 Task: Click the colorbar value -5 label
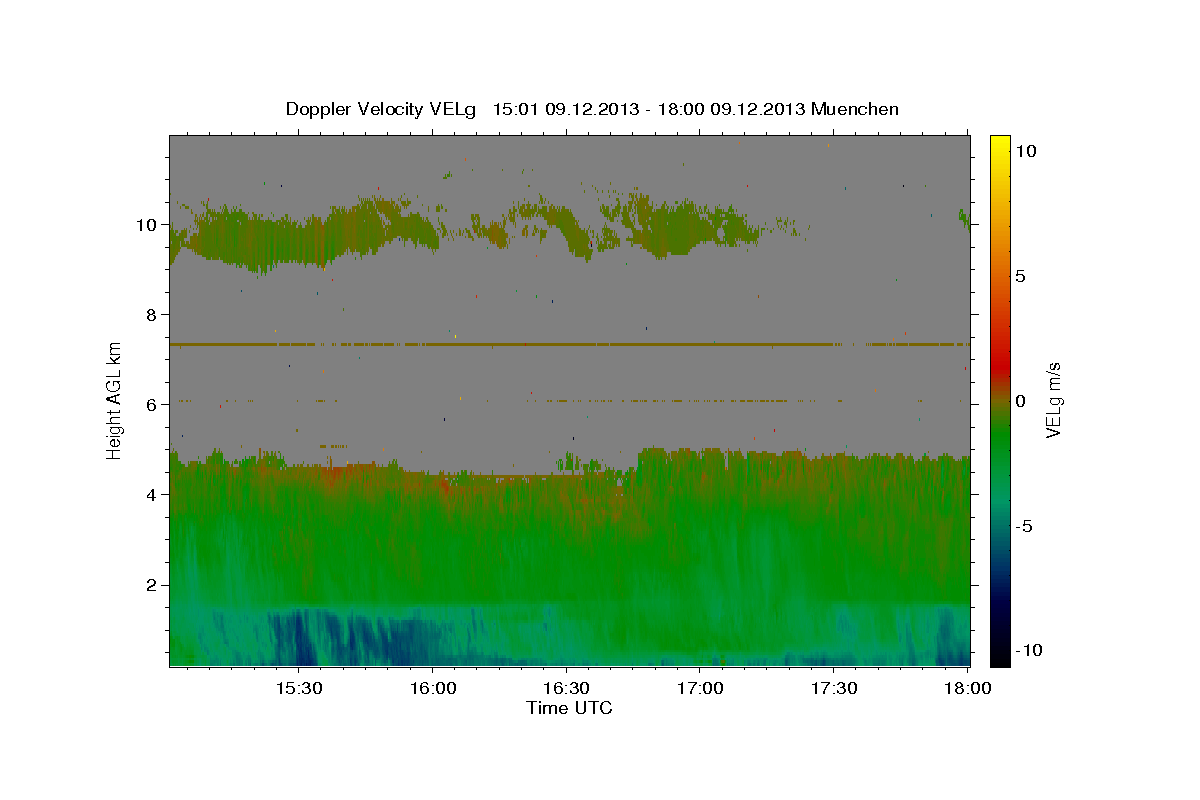[1024, 526]
